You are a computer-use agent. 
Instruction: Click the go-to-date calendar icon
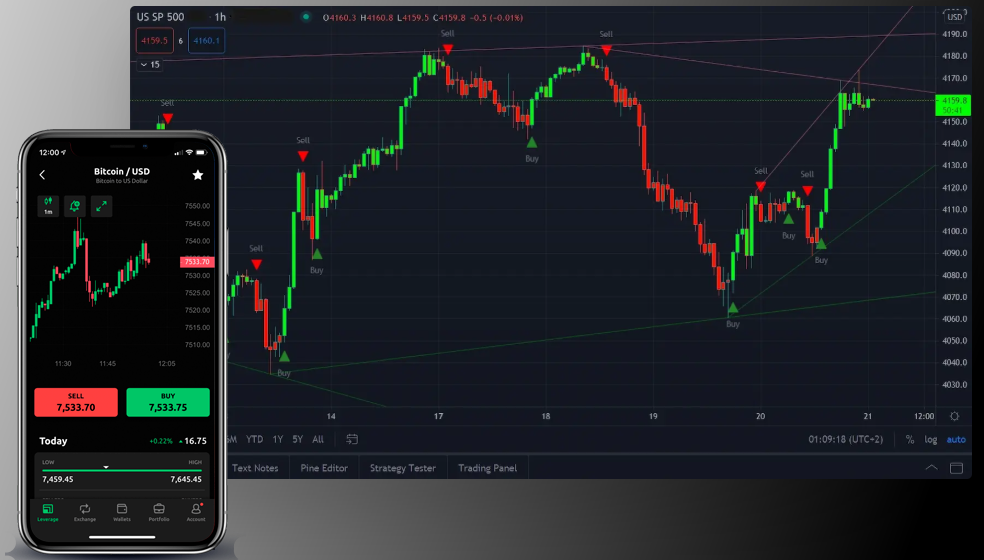coord(352,439)
